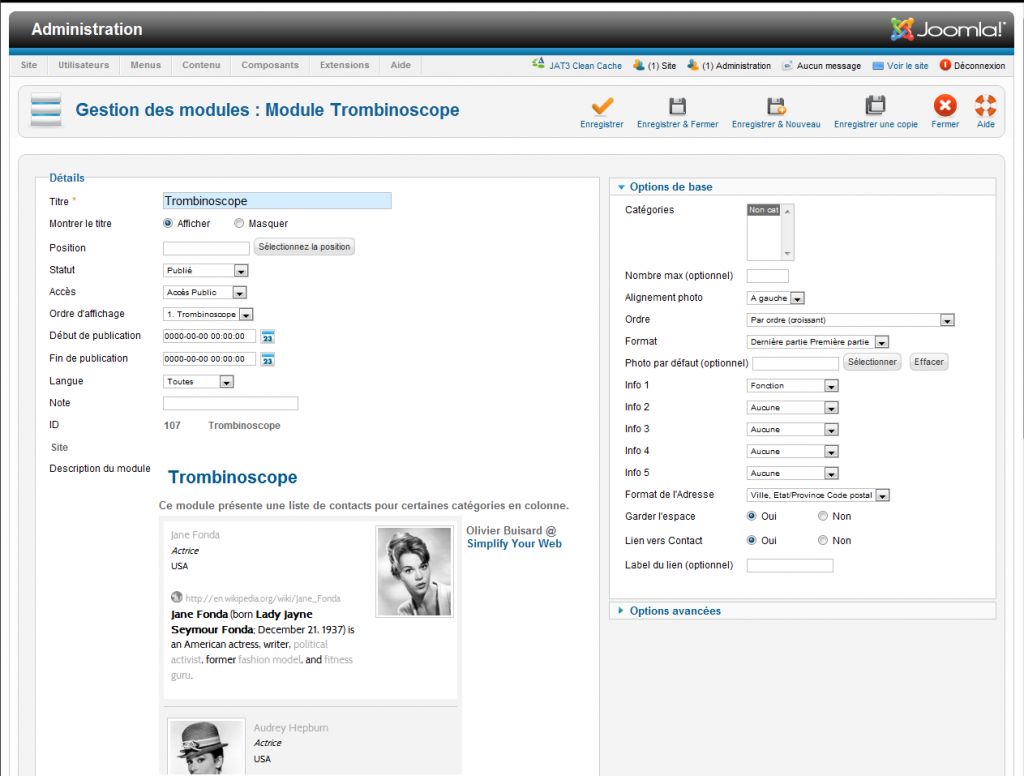The width and height of the screenshot is (1024, 776).
Task: Open the Statut dropdown
Action: (x=206, y=270)
